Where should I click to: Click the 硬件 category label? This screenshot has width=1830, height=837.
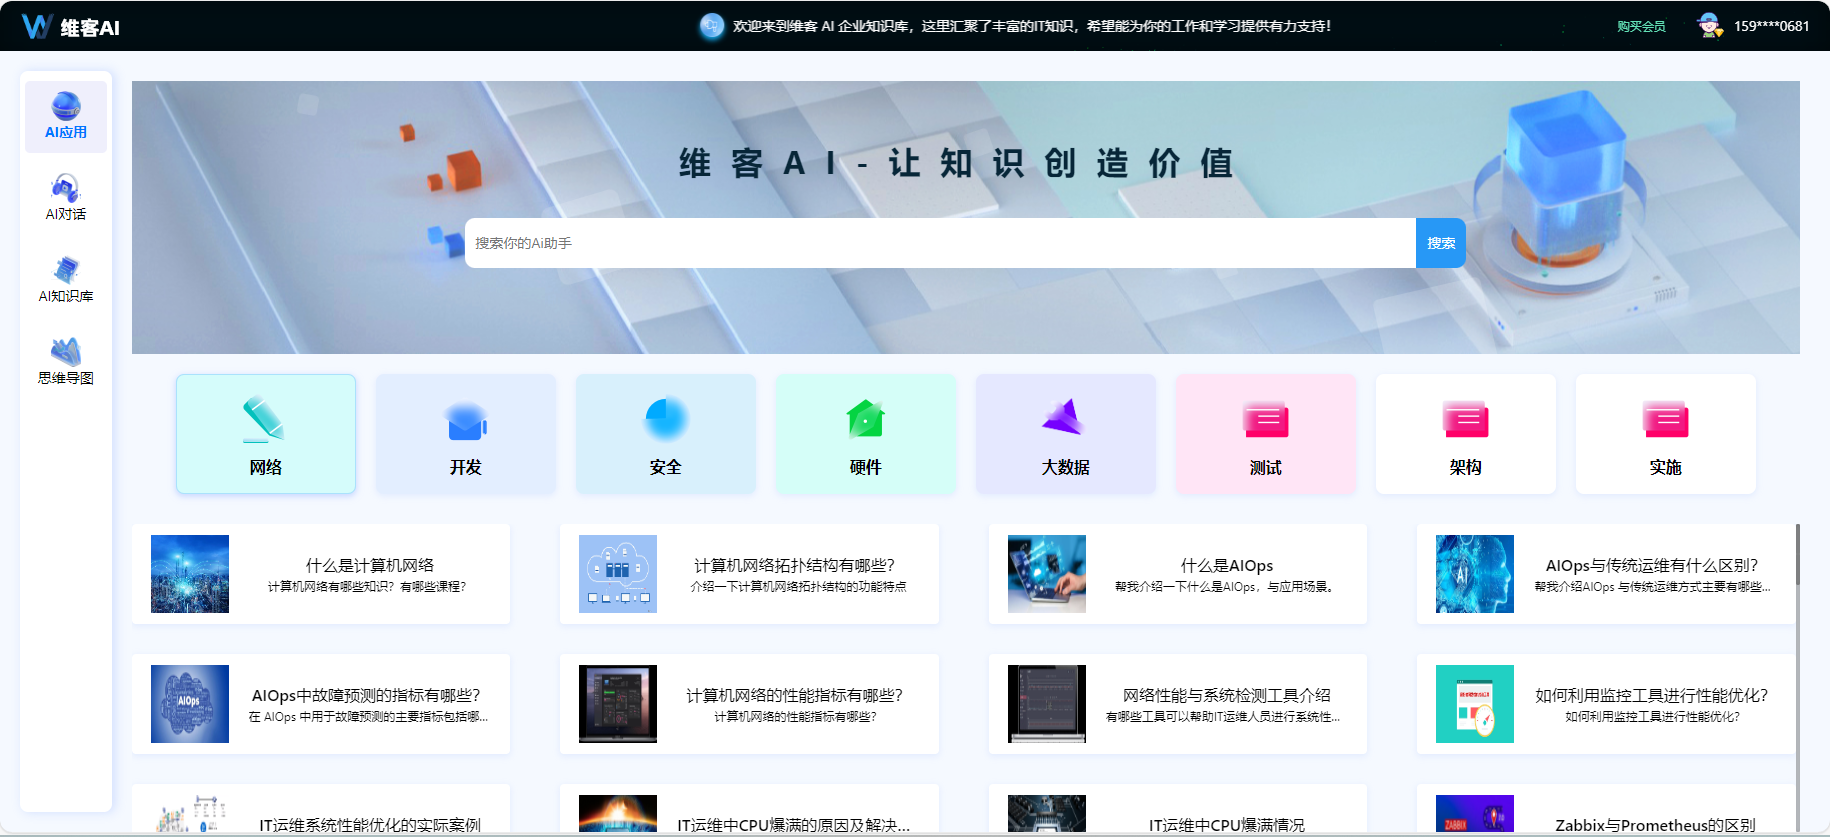click(x=866, y=467)
